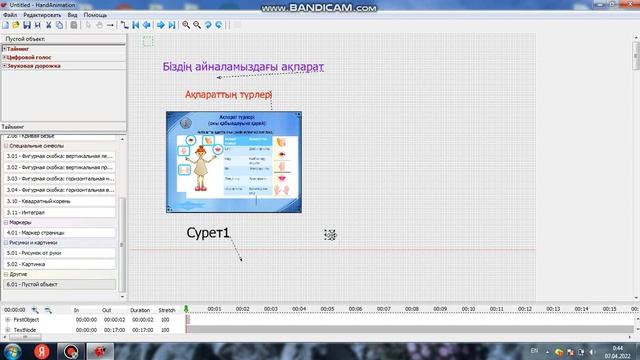Collapse the Рисунки и картинки category
640x360 pixels.
[x=6, y=242]
